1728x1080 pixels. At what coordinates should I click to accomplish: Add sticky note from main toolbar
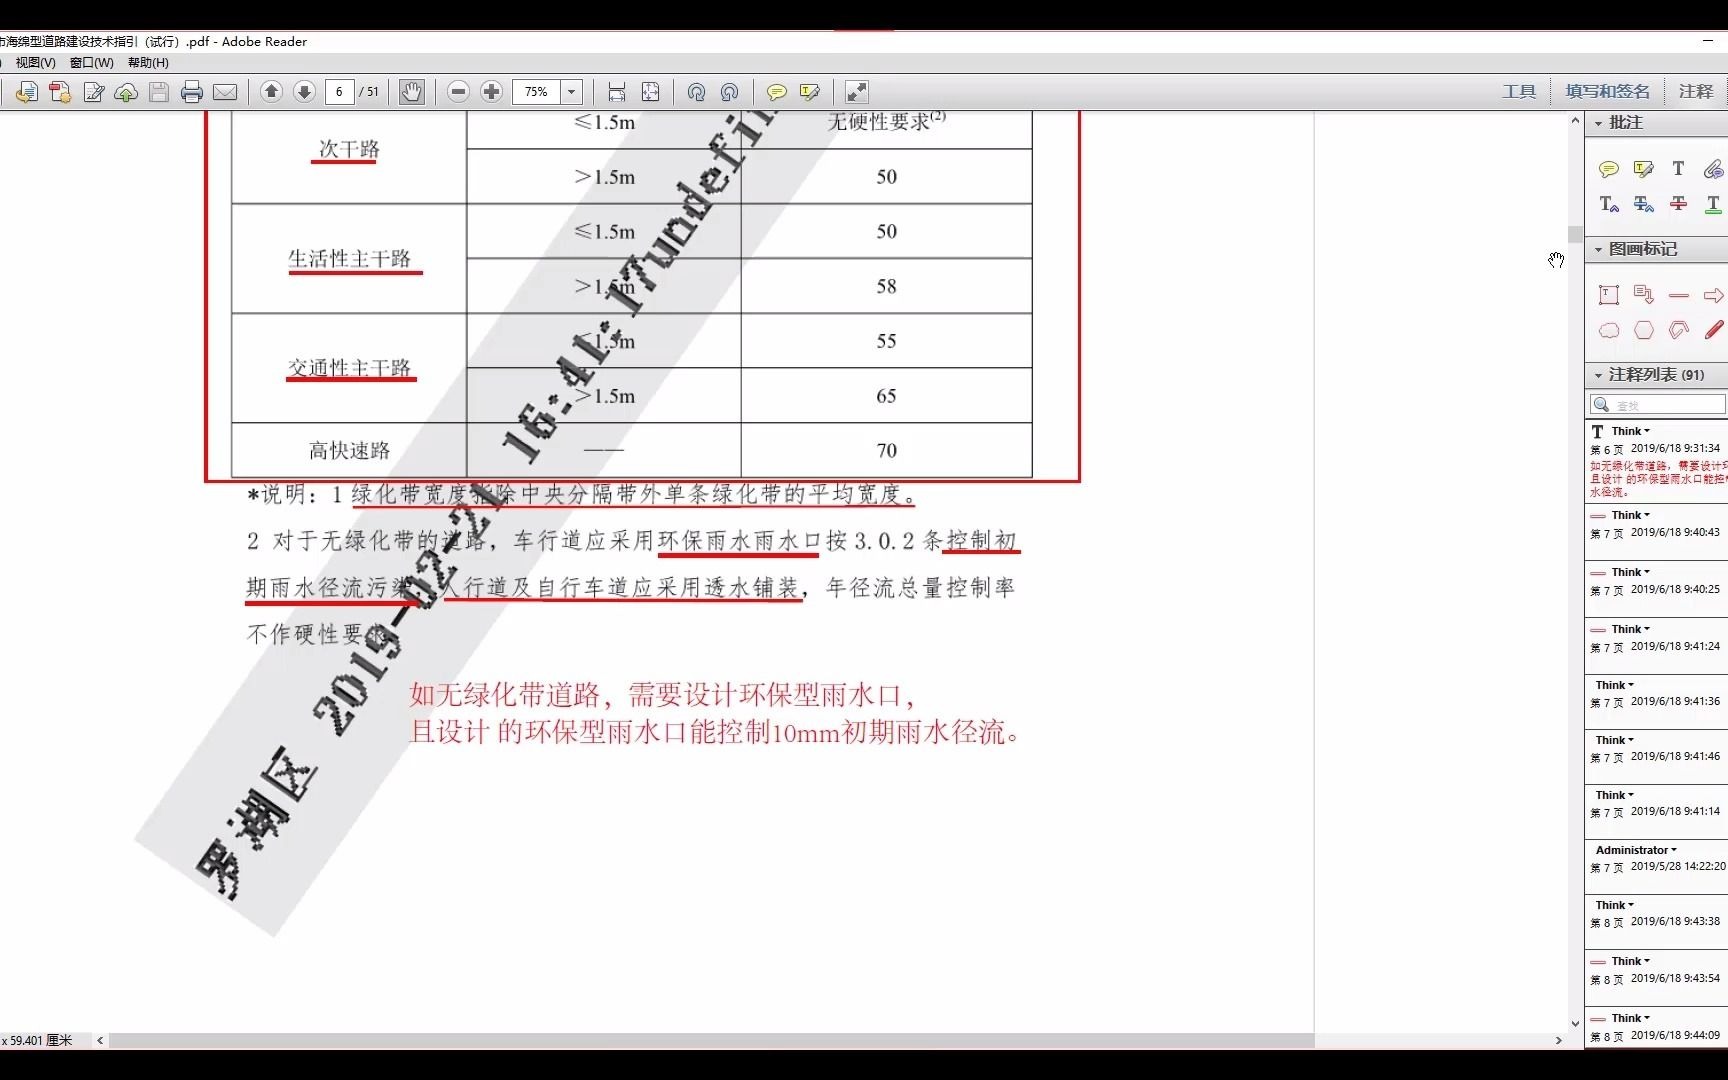[x=777, y=92]
